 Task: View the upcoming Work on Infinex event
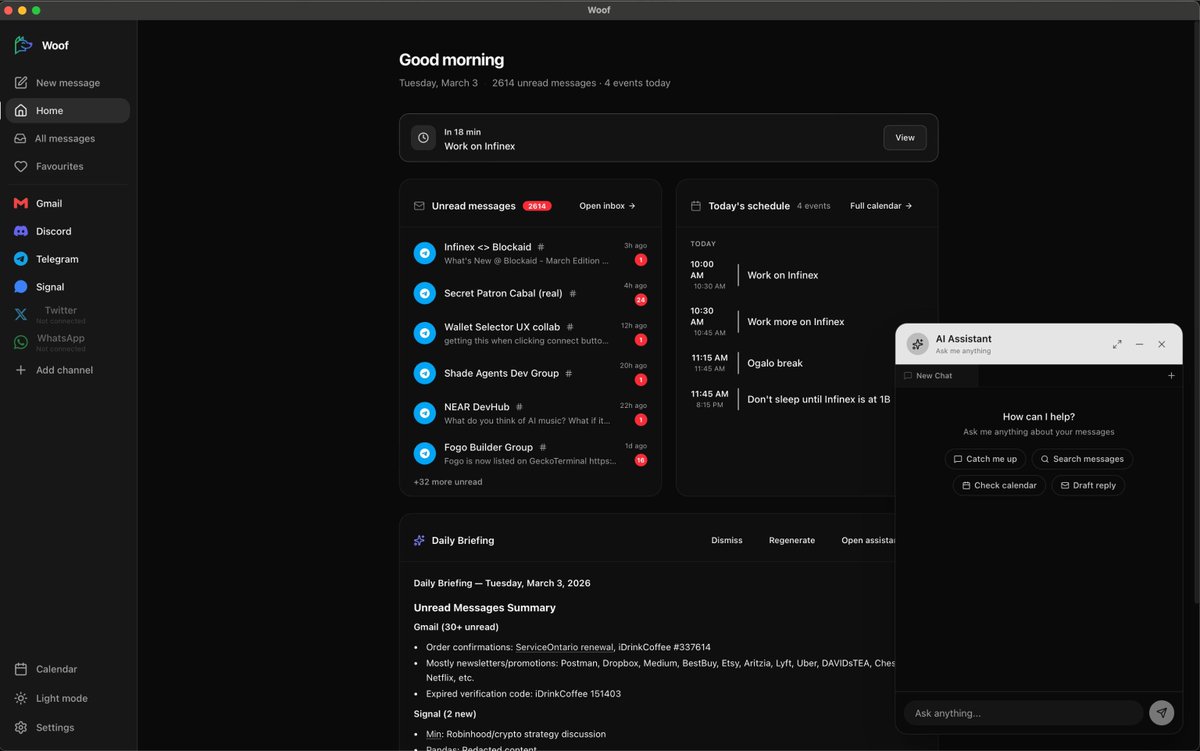click(x=905, y=138)
